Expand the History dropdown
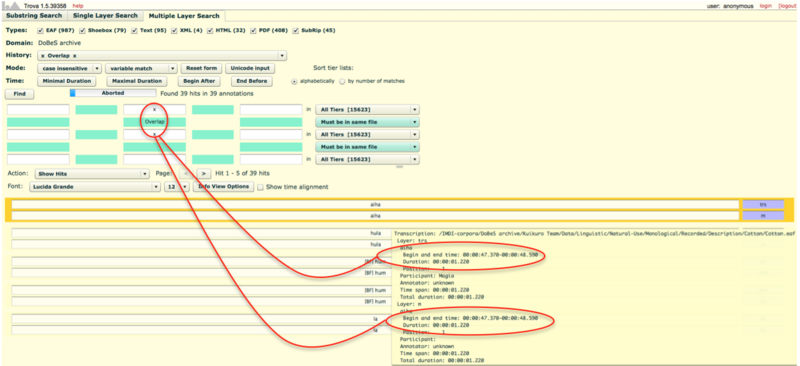 (x=162, y=56)
